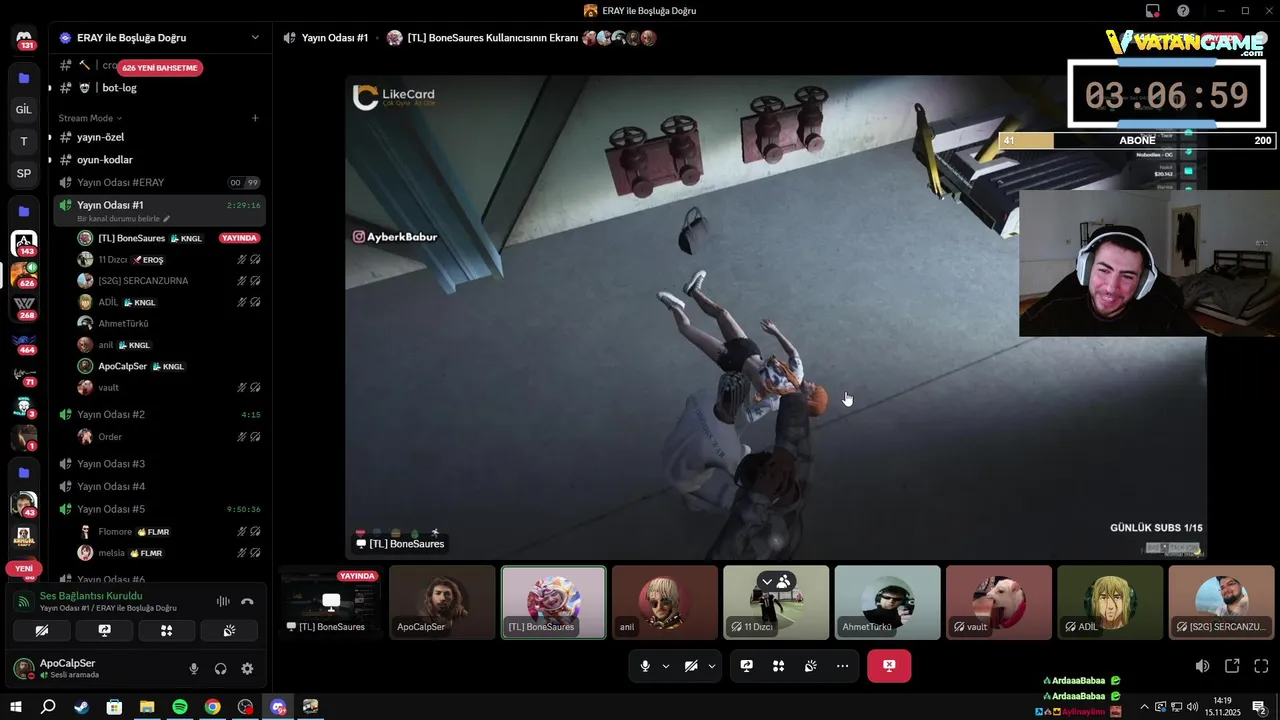The image size is (1280, 720).
Task: Start an activity from voice panel
Action: (x=167, y=630)
